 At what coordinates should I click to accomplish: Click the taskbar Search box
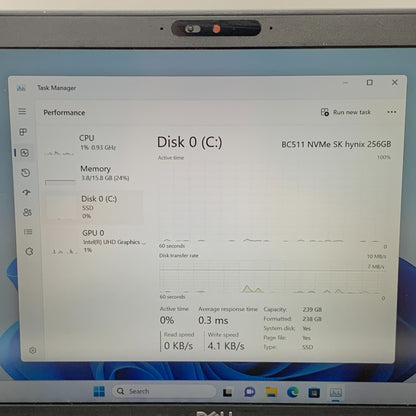coord(165,391)
